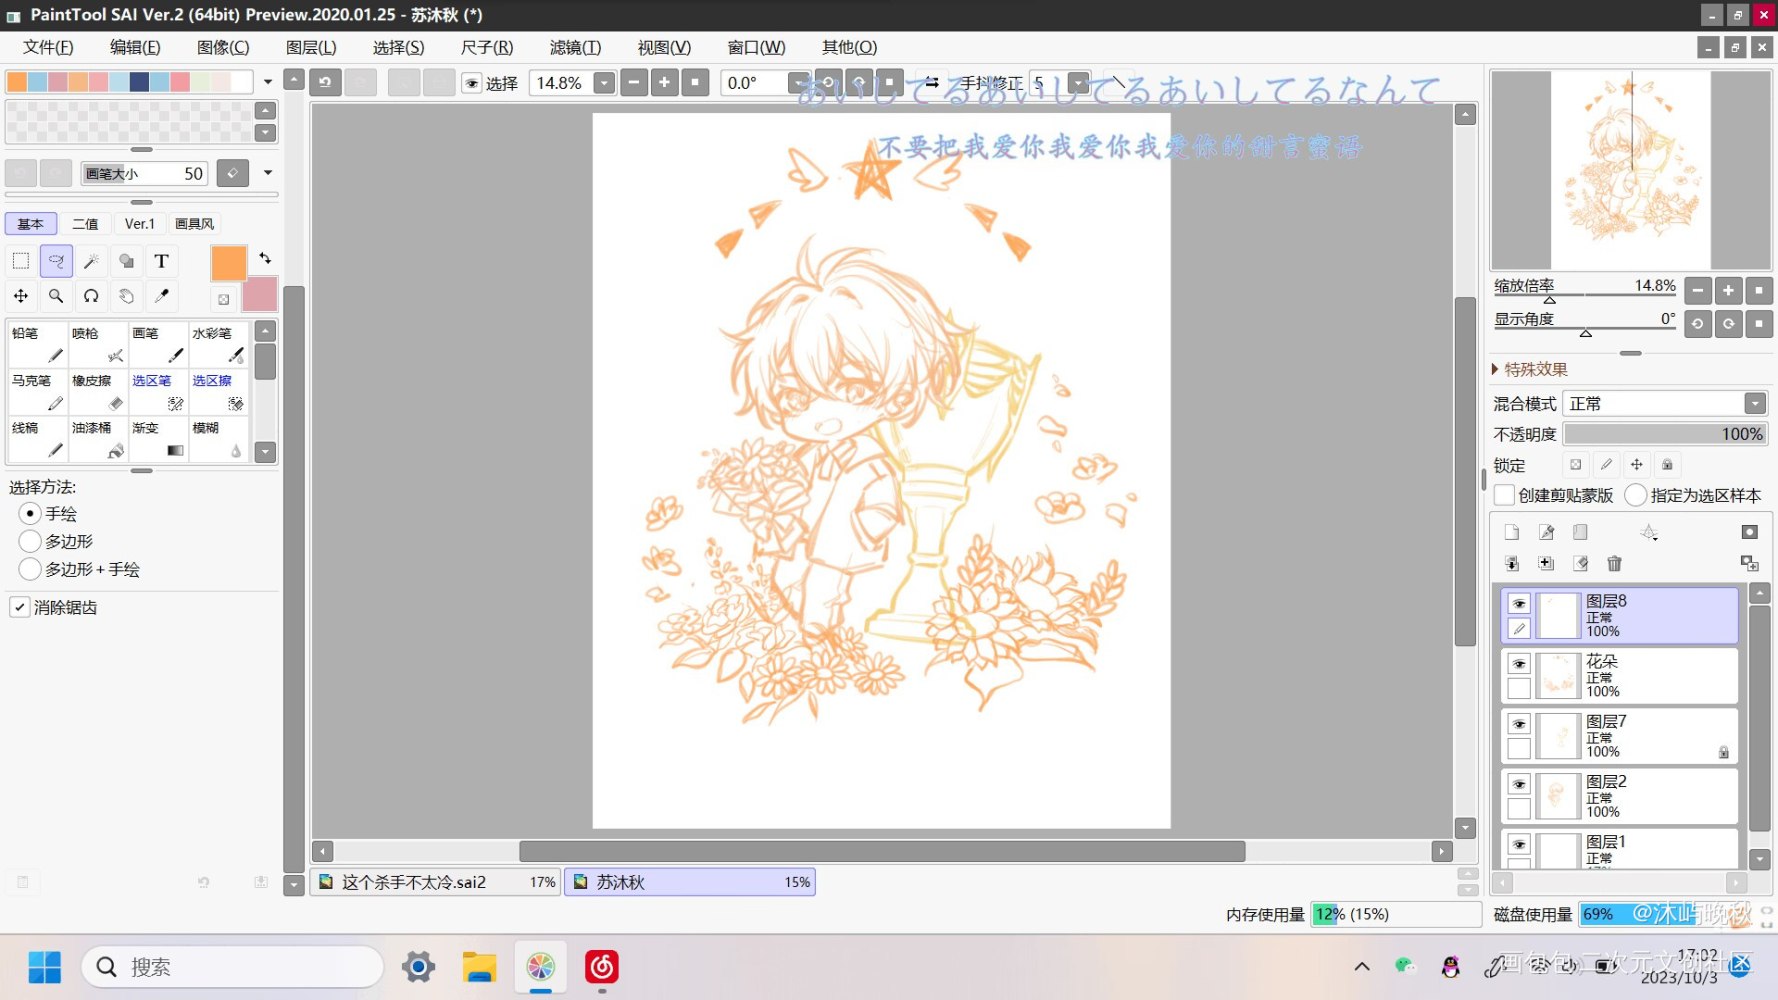Switch to the 这个杀手不太冷.sai2 document tab
The width and height of the screenshot is (1778, 1000).
435,882
